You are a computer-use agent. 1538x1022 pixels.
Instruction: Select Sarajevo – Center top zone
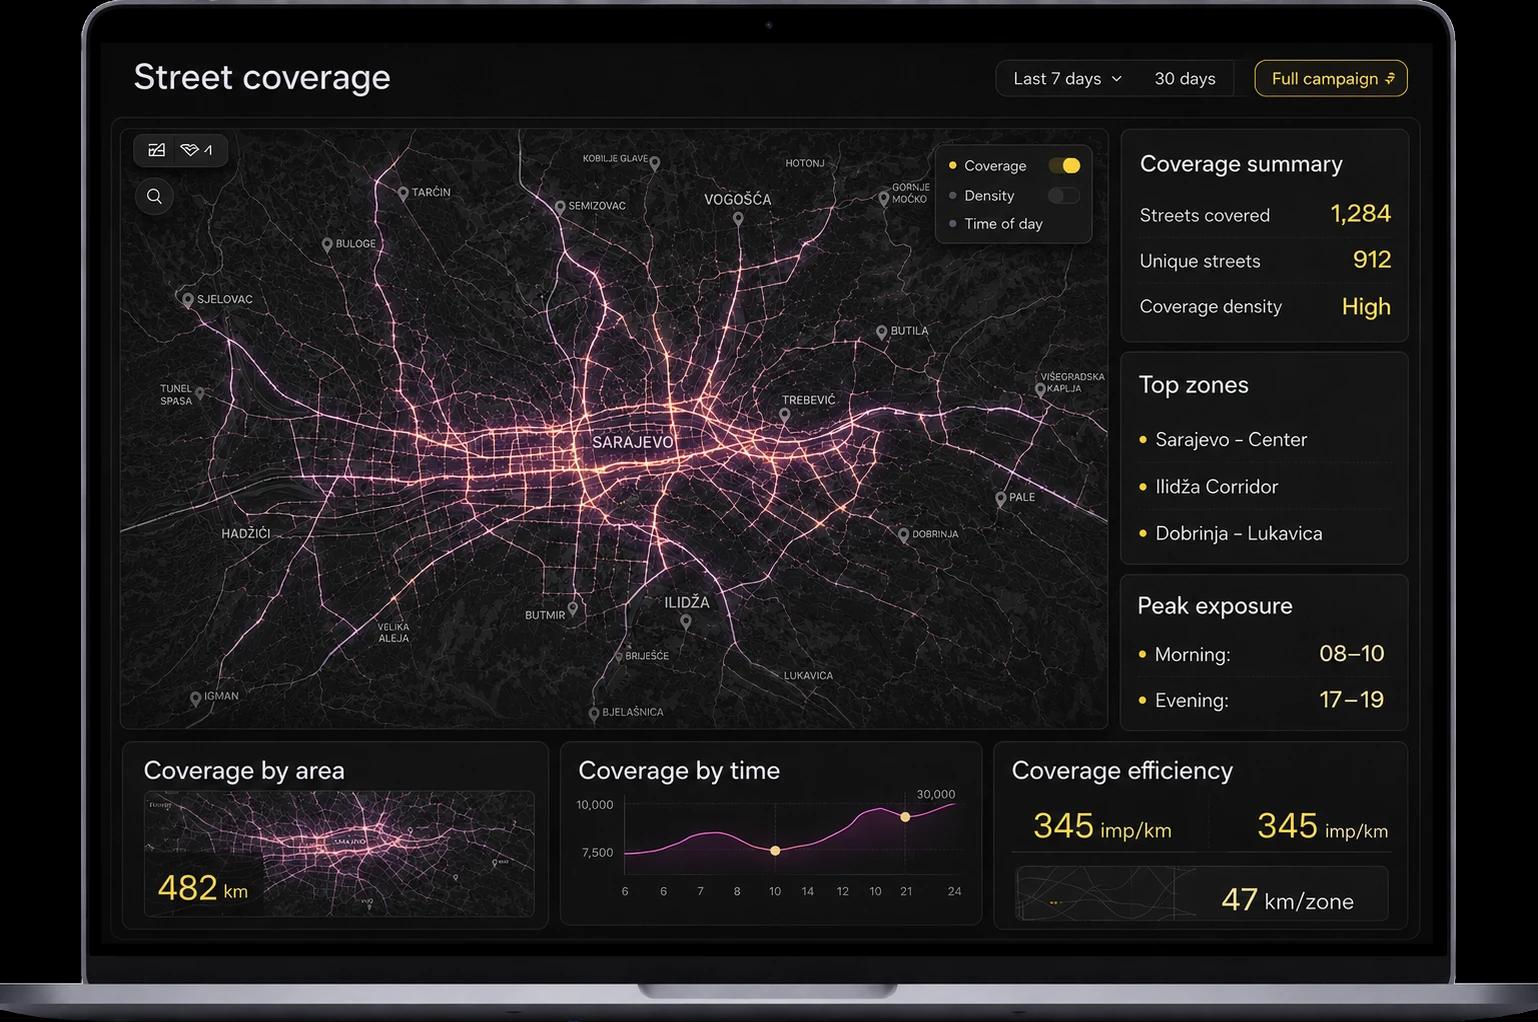click(1231, 439)
